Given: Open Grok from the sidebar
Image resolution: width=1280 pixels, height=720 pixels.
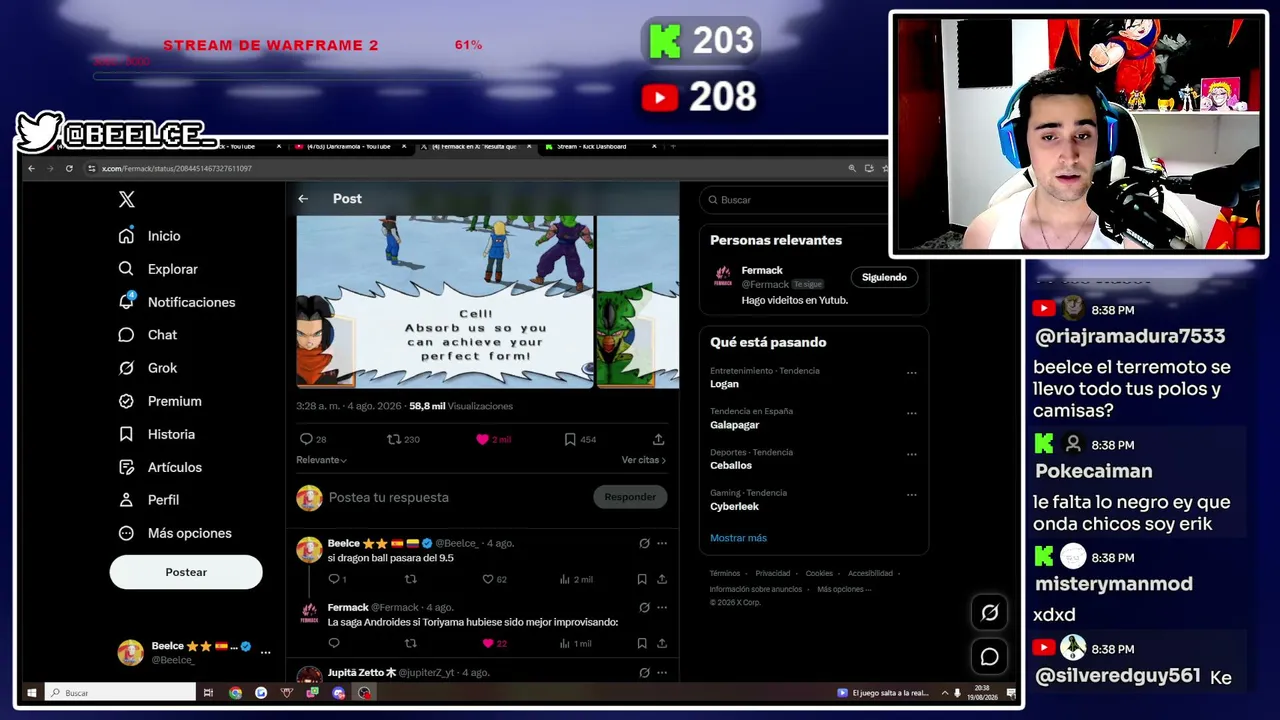Looking at the screenshot, I should (148, 368).
